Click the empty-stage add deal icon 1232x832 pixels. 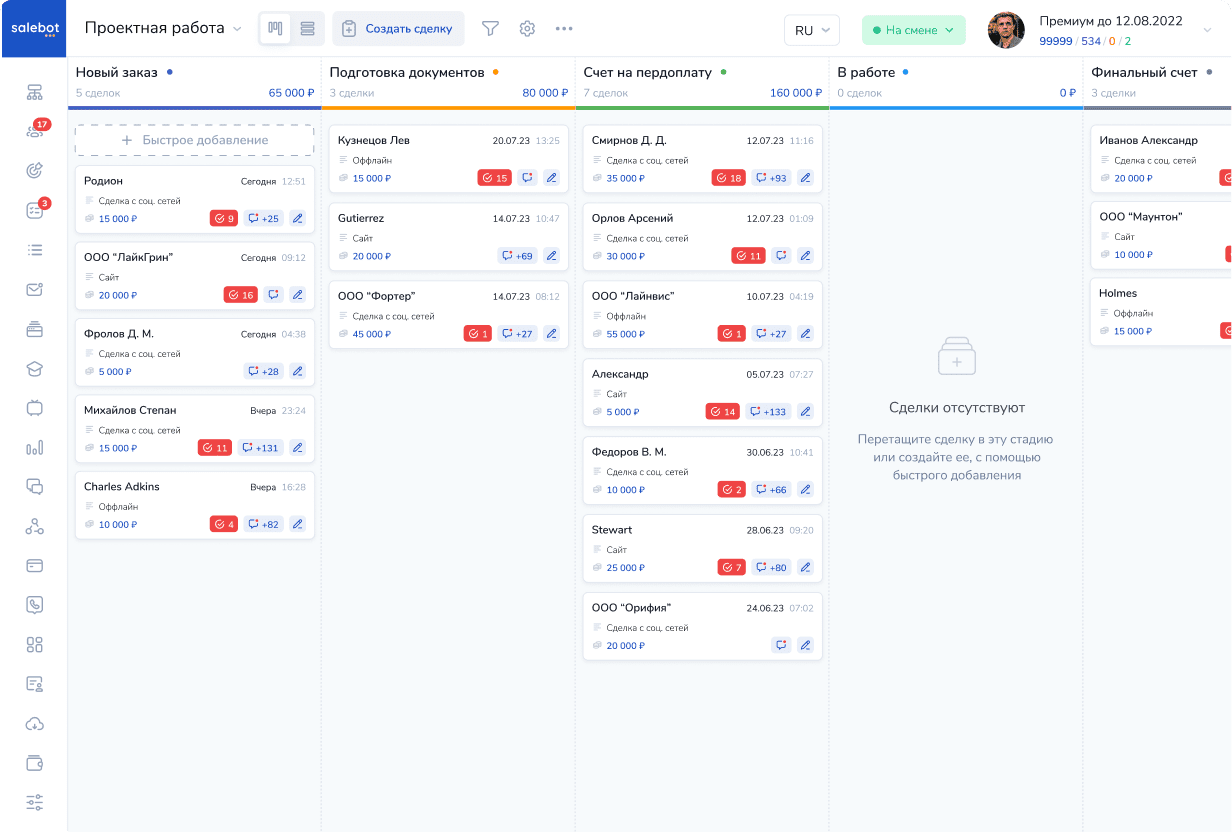coord(956,356)
